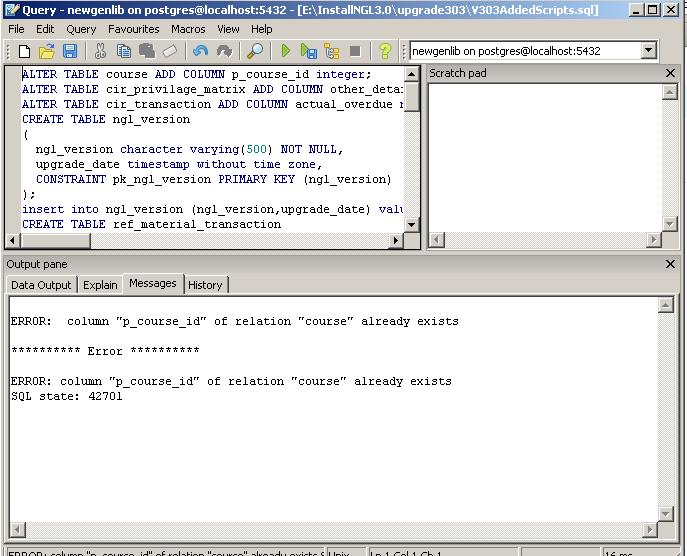Open help with question mark icon
This screenshot has height=556, width=687.
click(x=385, y=51)
